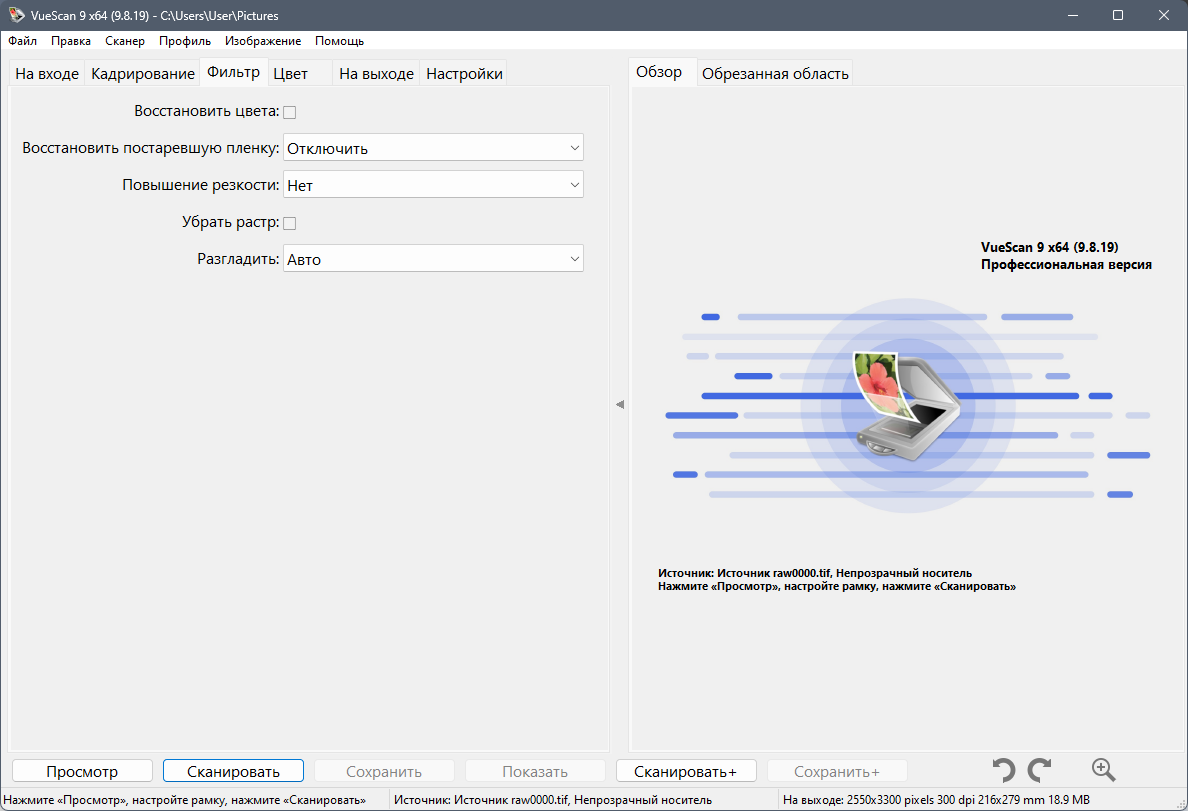Rotate image counterclockwise with the left arrow icon

pyautogui.click(x=1004, y=770)
